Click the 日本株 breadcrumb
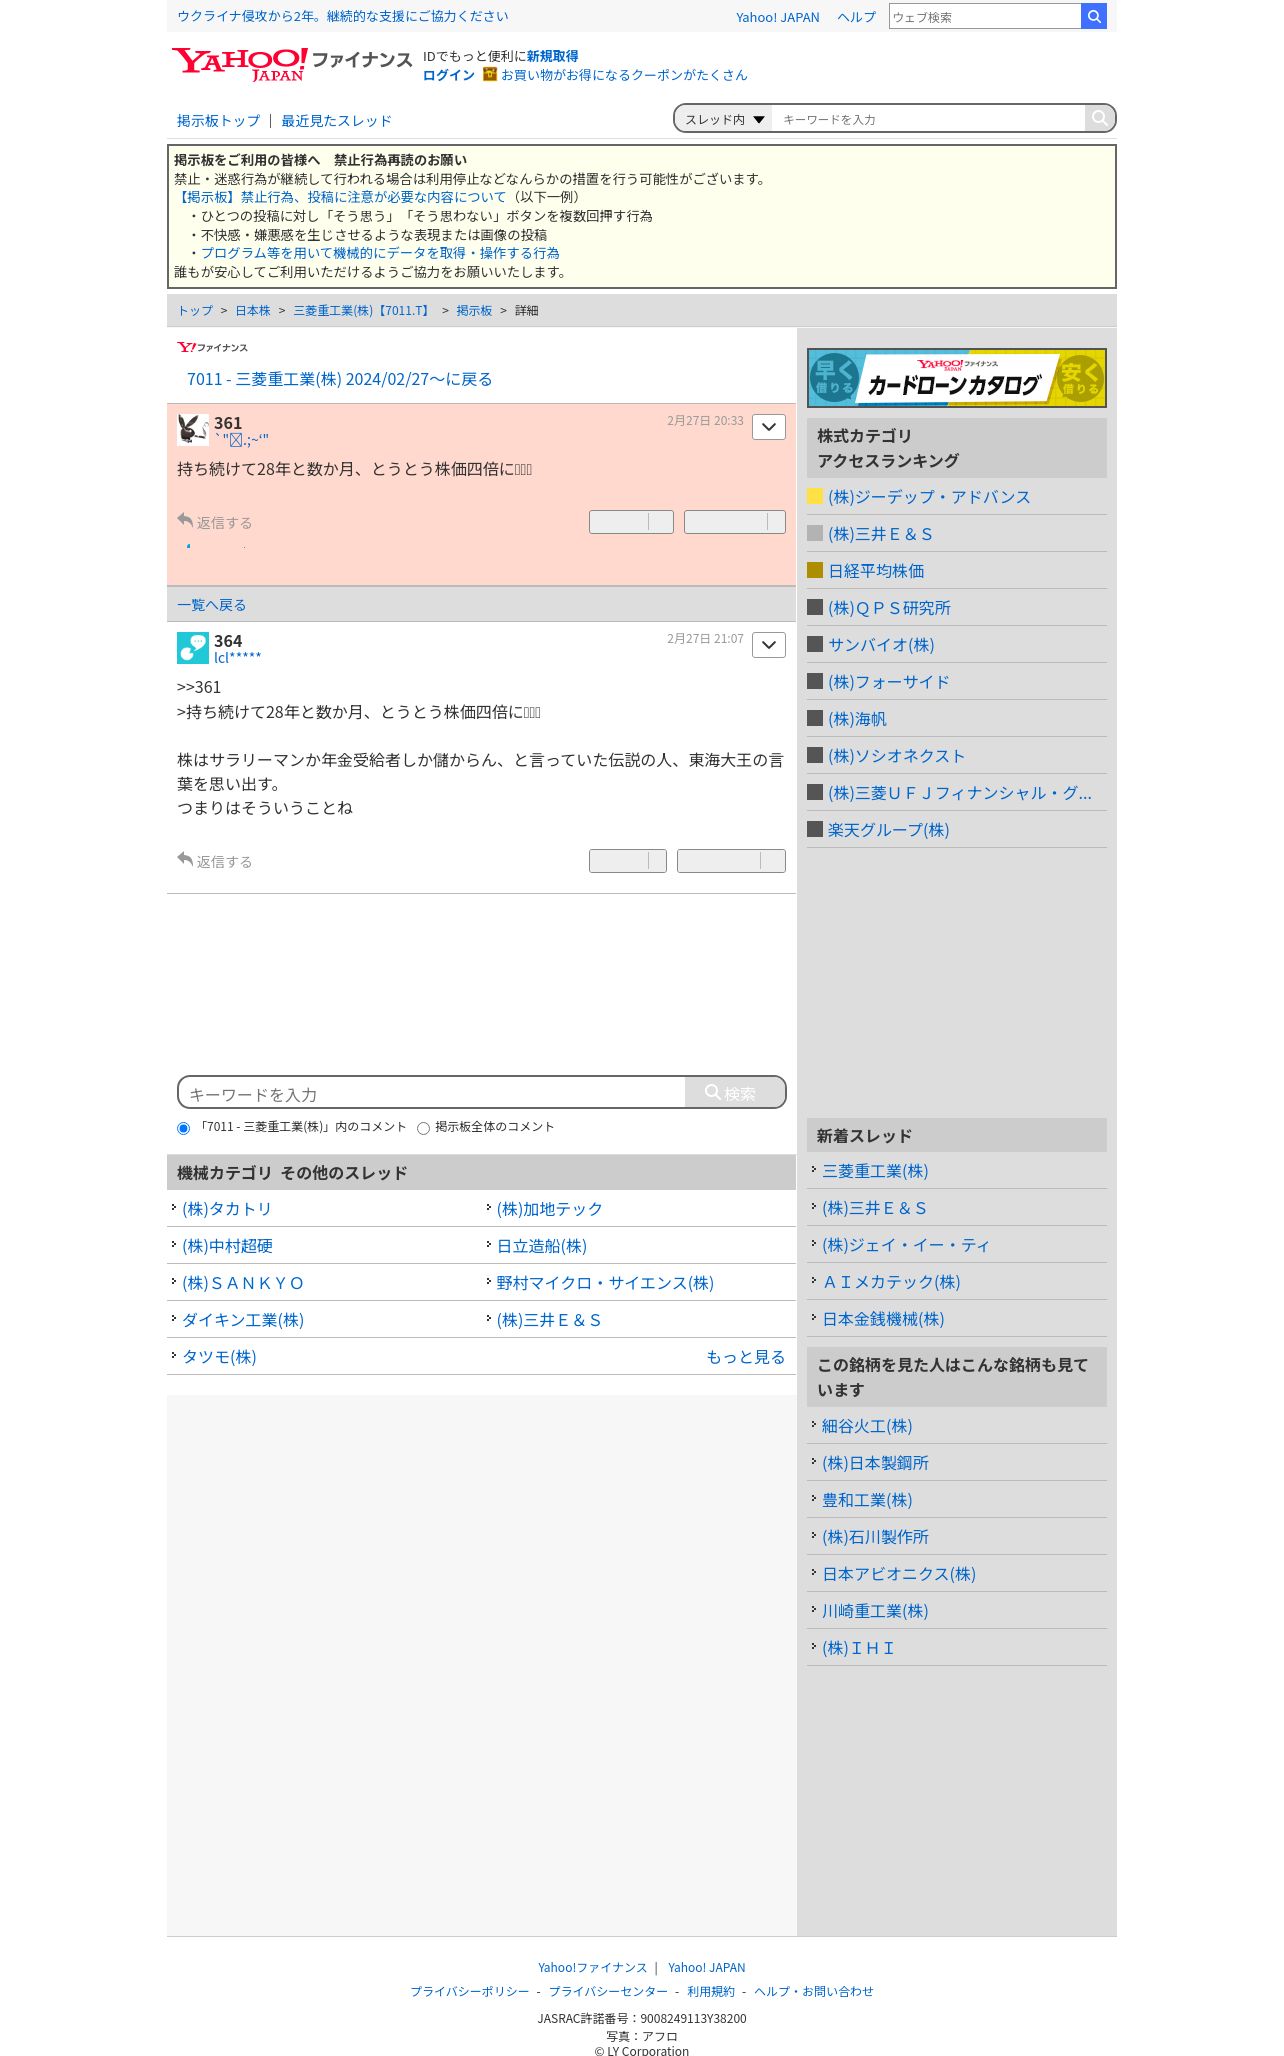 coord(253,311)
